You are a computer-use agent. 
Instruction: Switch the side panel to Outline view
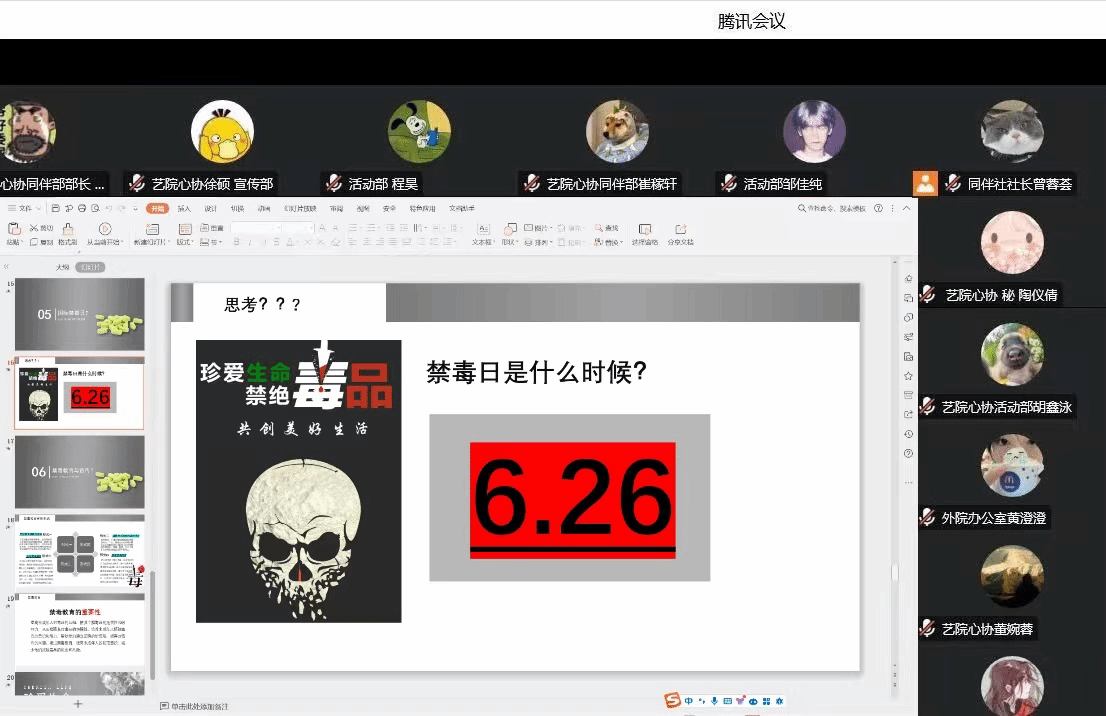tap(63, 267)
